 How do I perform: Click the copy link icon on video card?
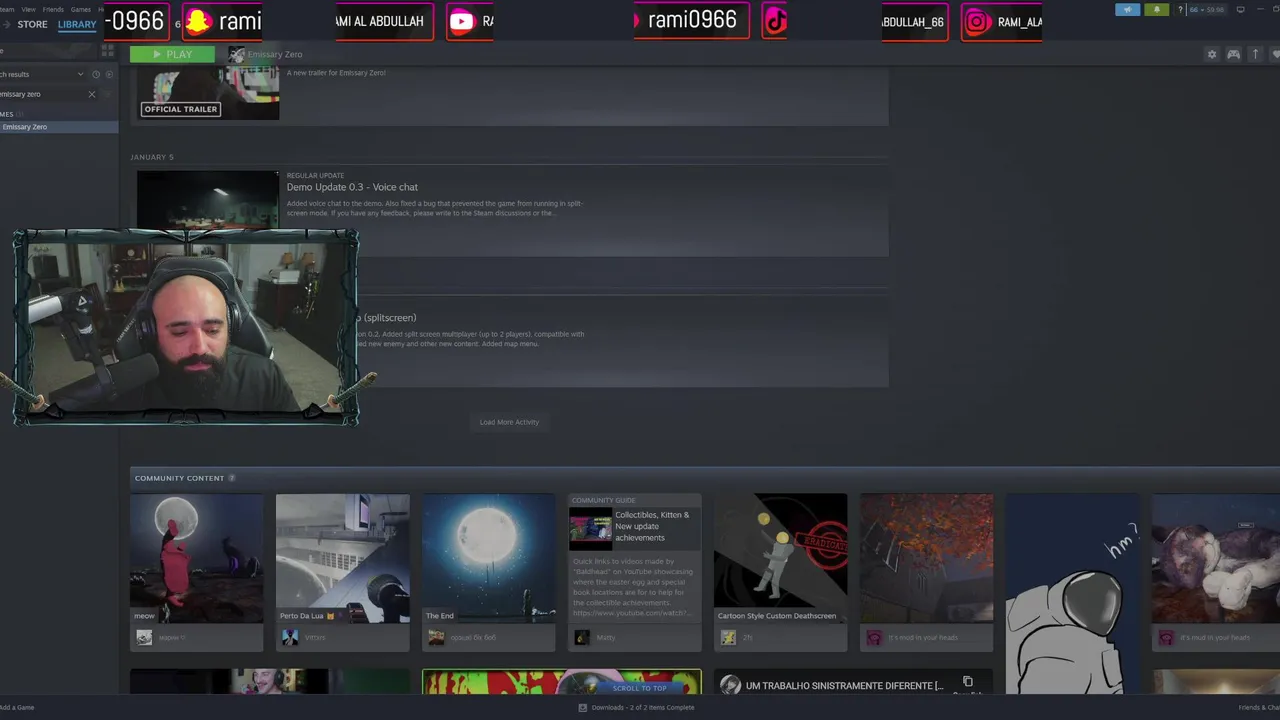pos(967,682)
